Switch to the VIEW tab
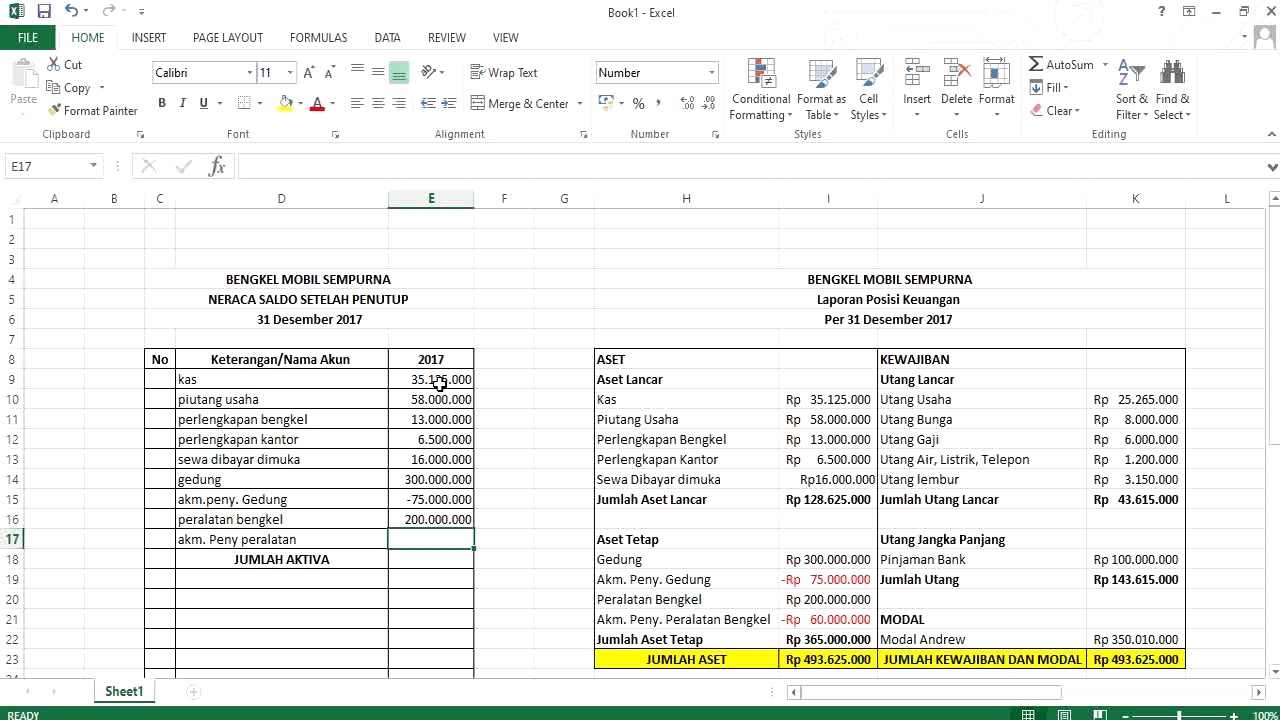 point(506,37)
